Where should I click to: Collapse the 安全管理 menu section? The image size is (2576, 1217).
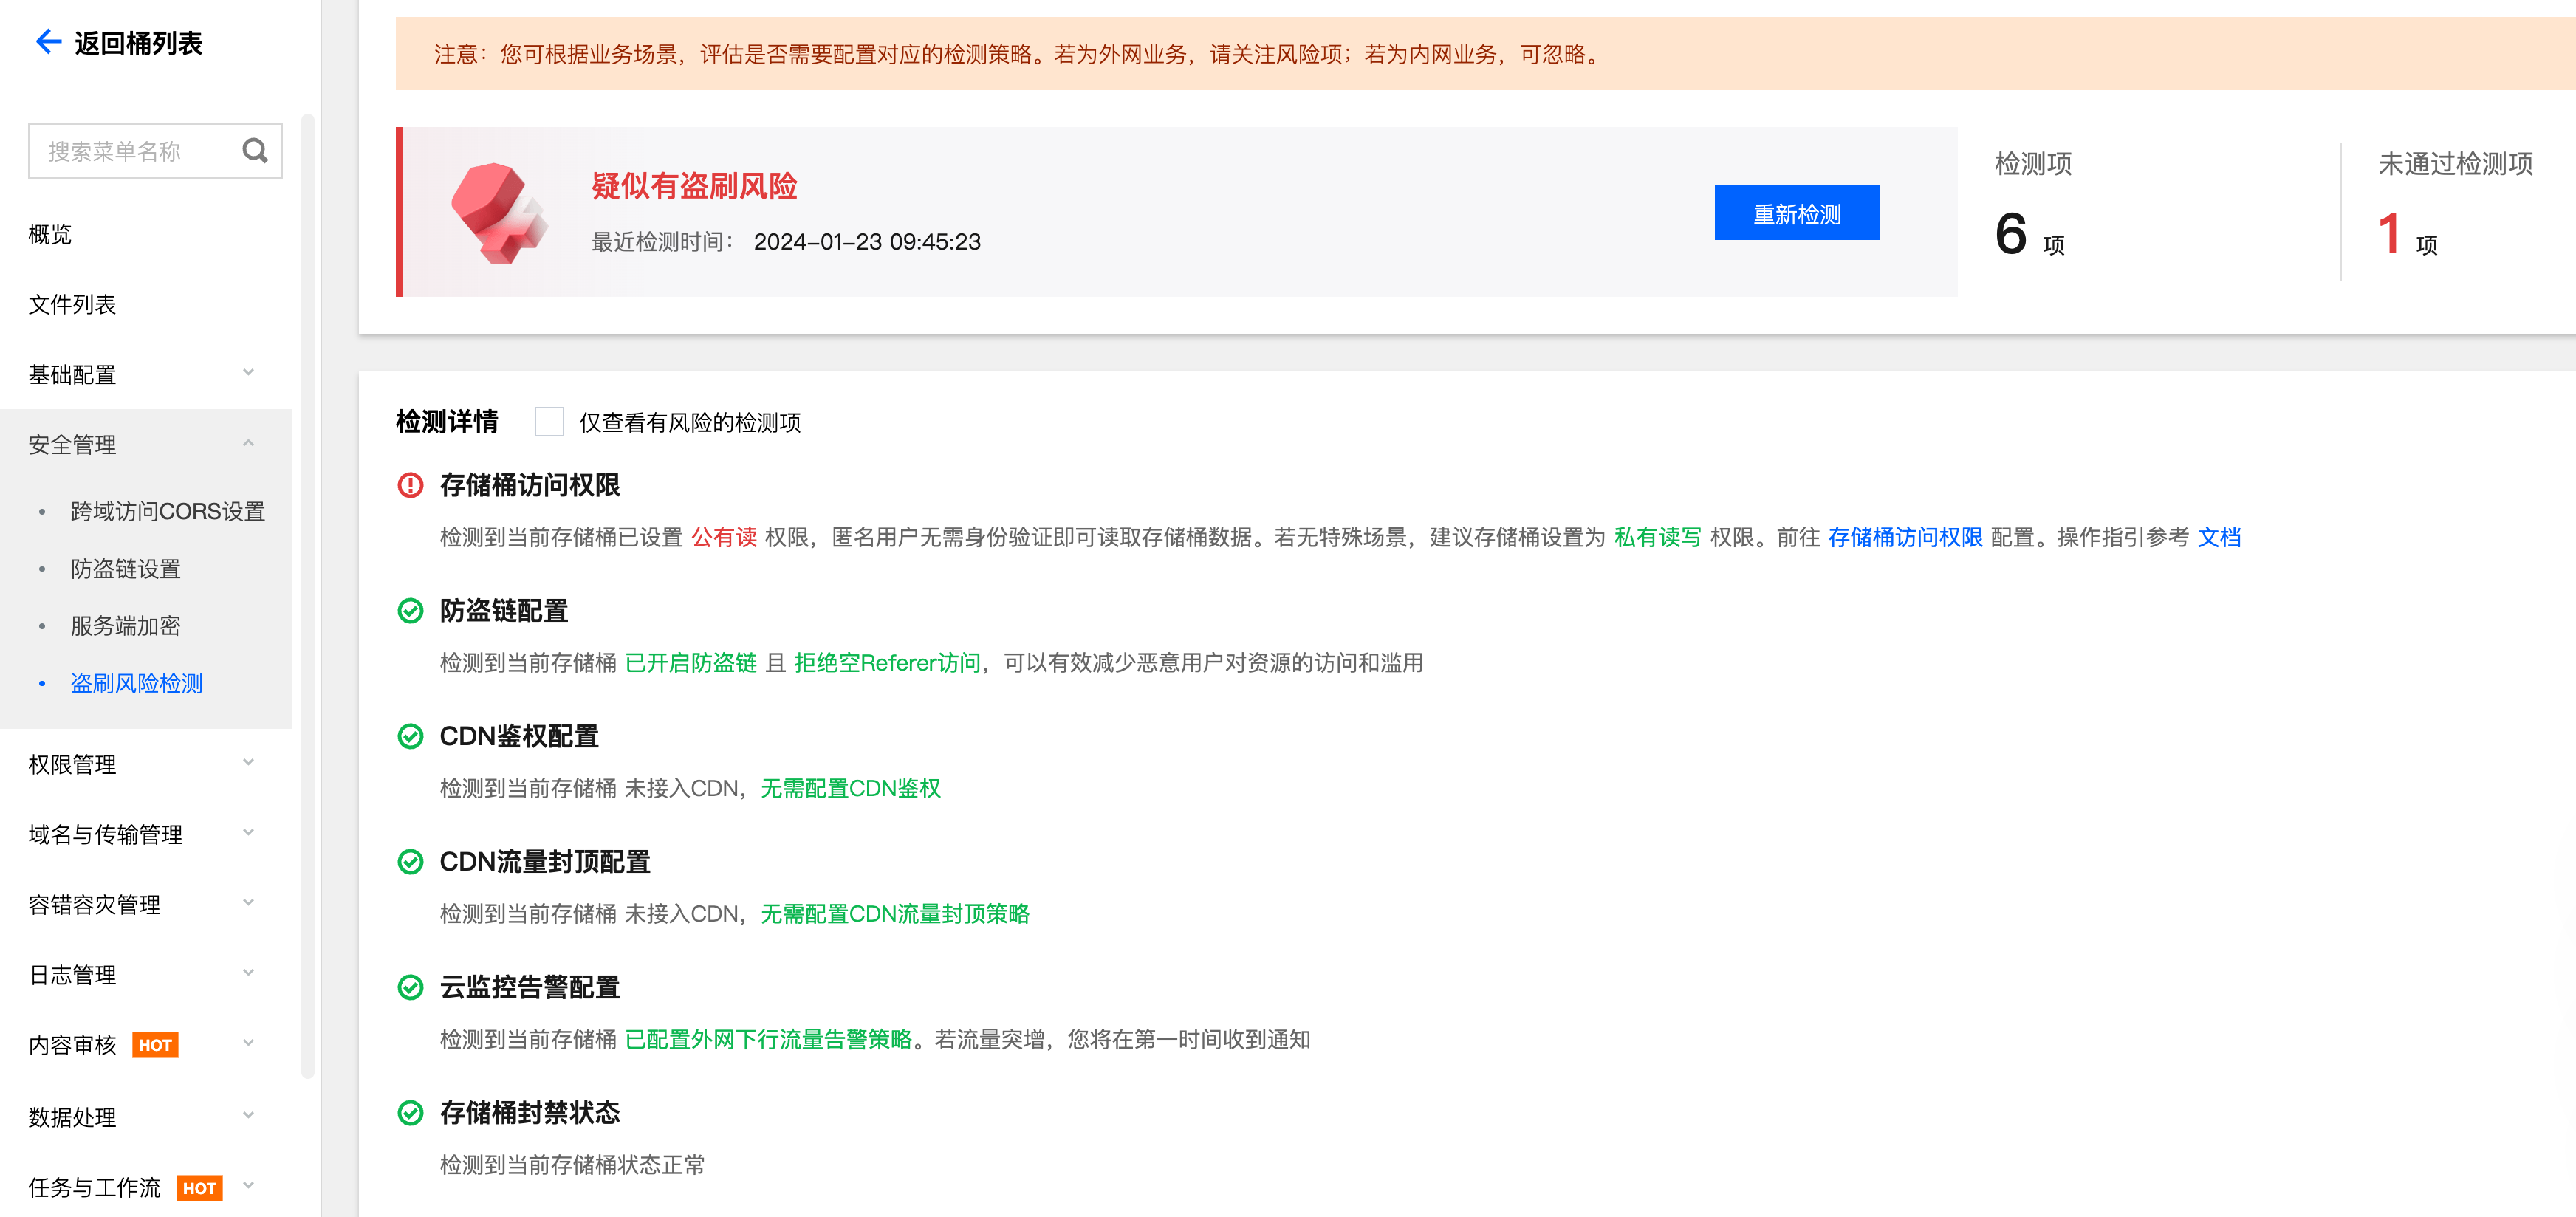point(141,444)
